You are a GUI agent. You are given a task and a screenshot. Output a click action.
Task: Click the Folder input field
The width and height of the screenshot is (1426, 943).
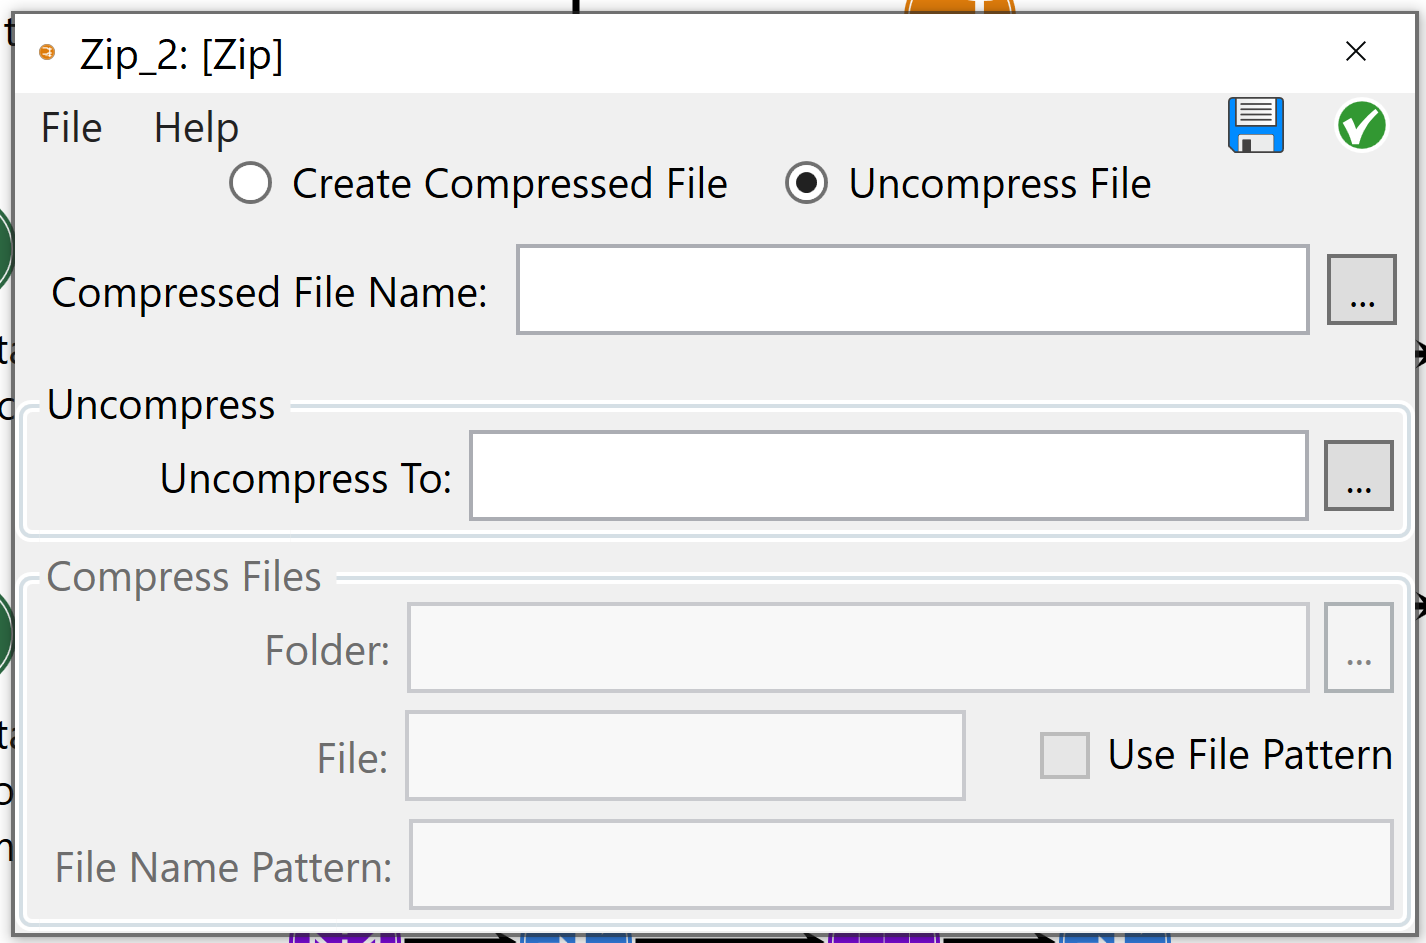click(858, 648)
